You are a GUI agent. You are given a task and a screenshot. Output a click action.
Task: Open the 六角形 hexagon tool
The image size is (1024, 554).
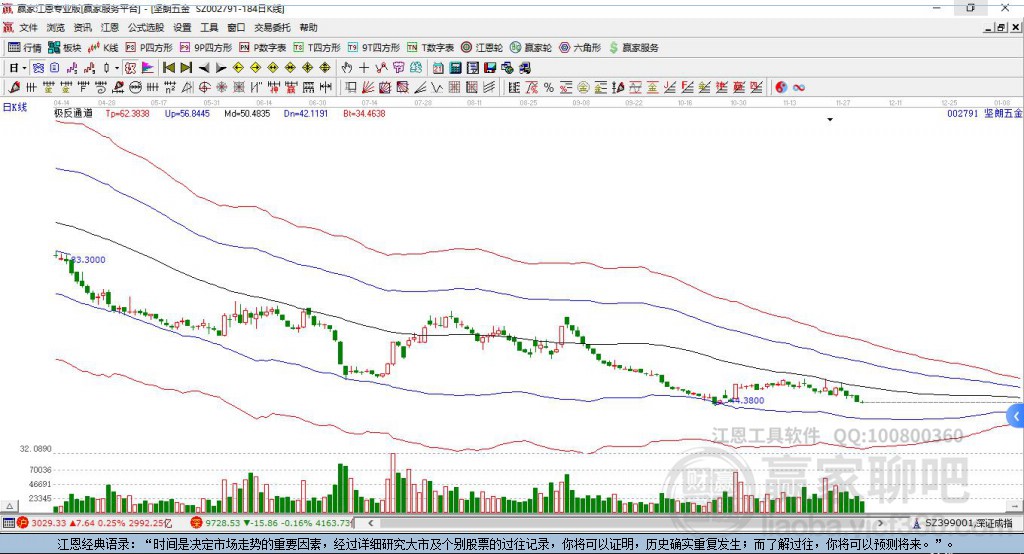(x=580, y=48)
